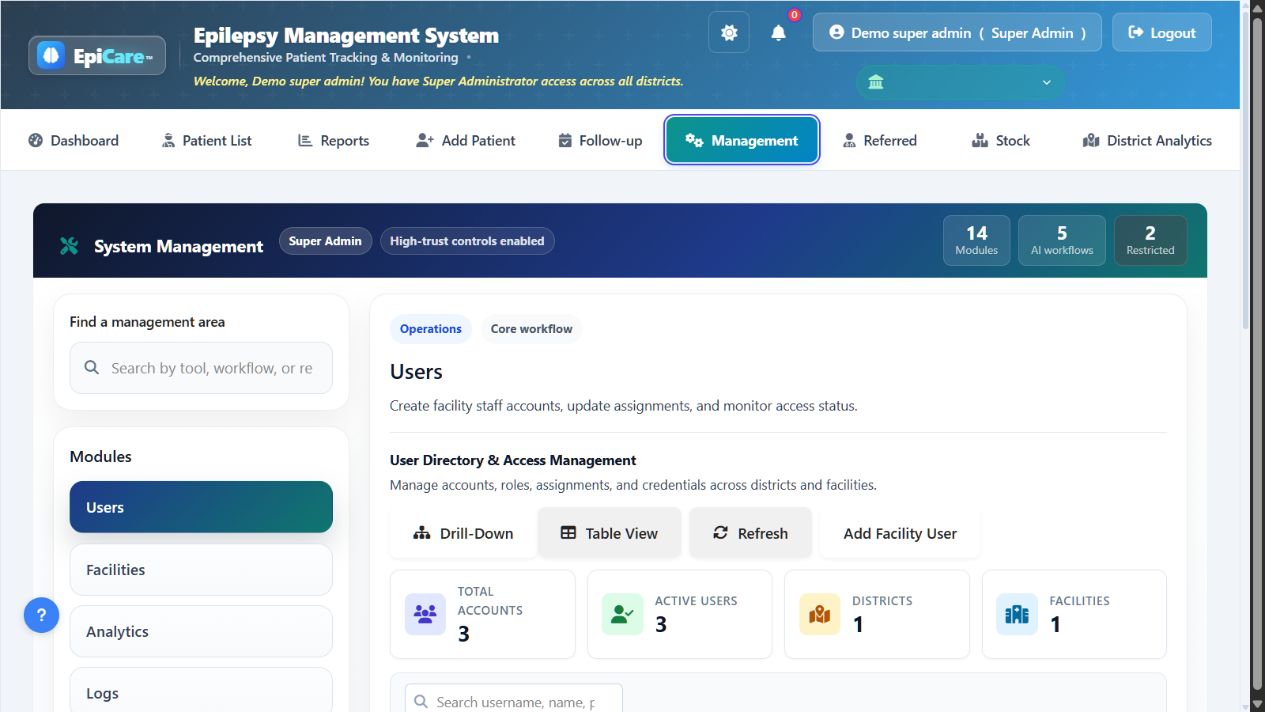Click the High-trust controls enabled badge

[467, 241]
